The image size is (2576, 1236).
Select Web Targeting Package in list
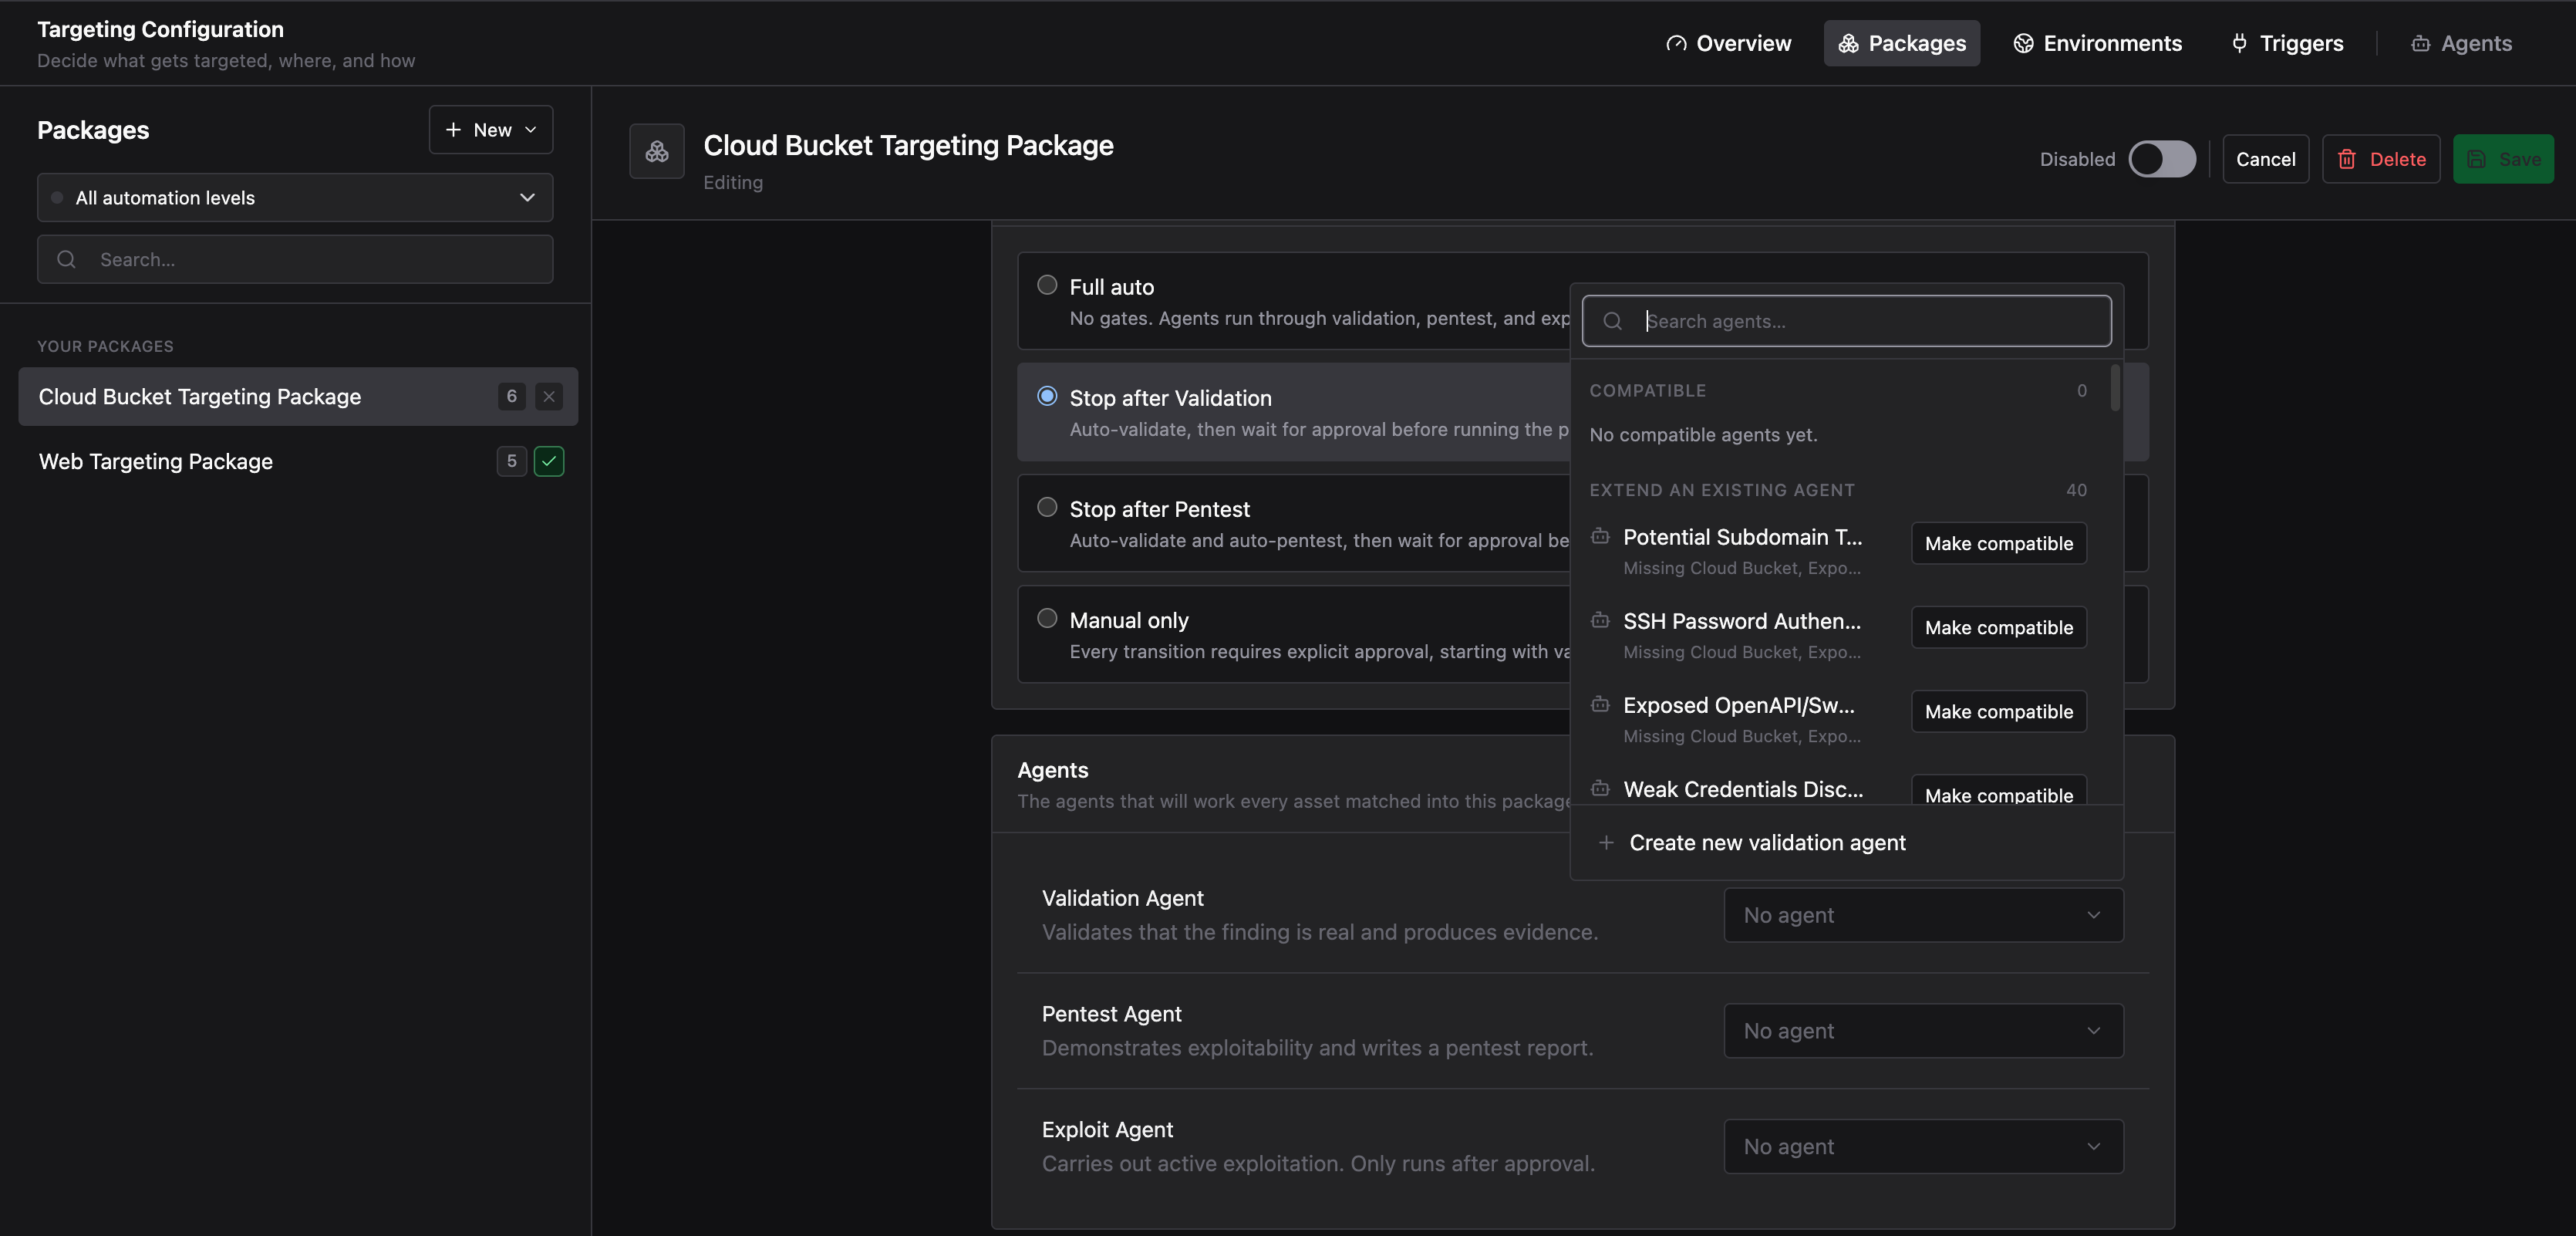point(298,461)
